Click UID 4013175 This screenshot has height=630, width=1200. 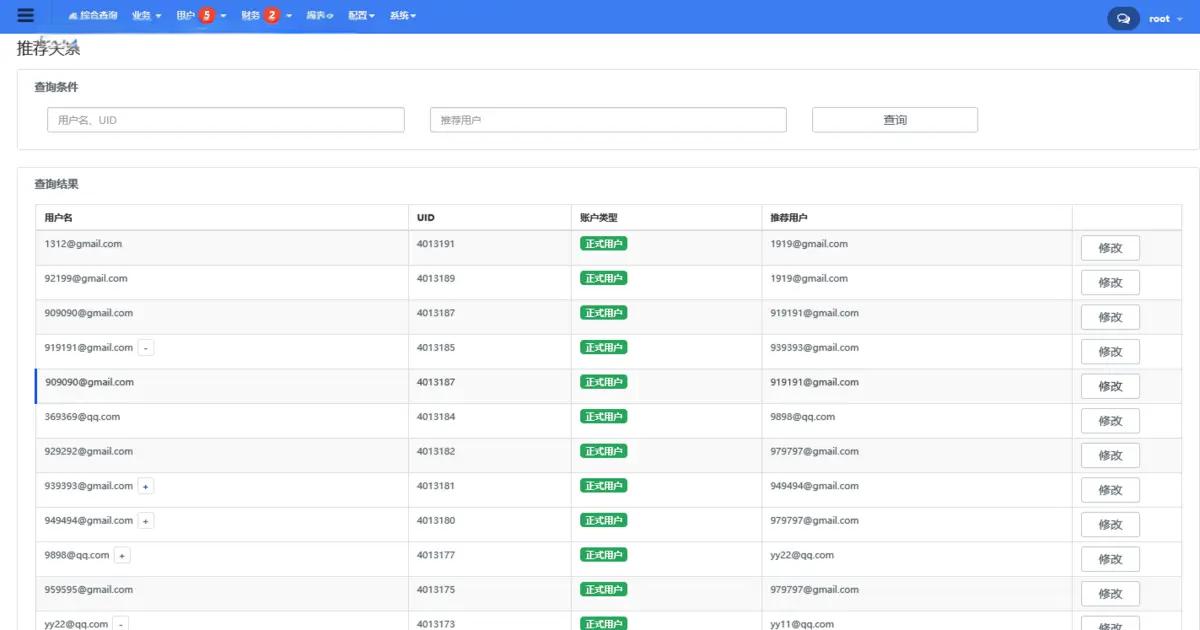(436, 590)
